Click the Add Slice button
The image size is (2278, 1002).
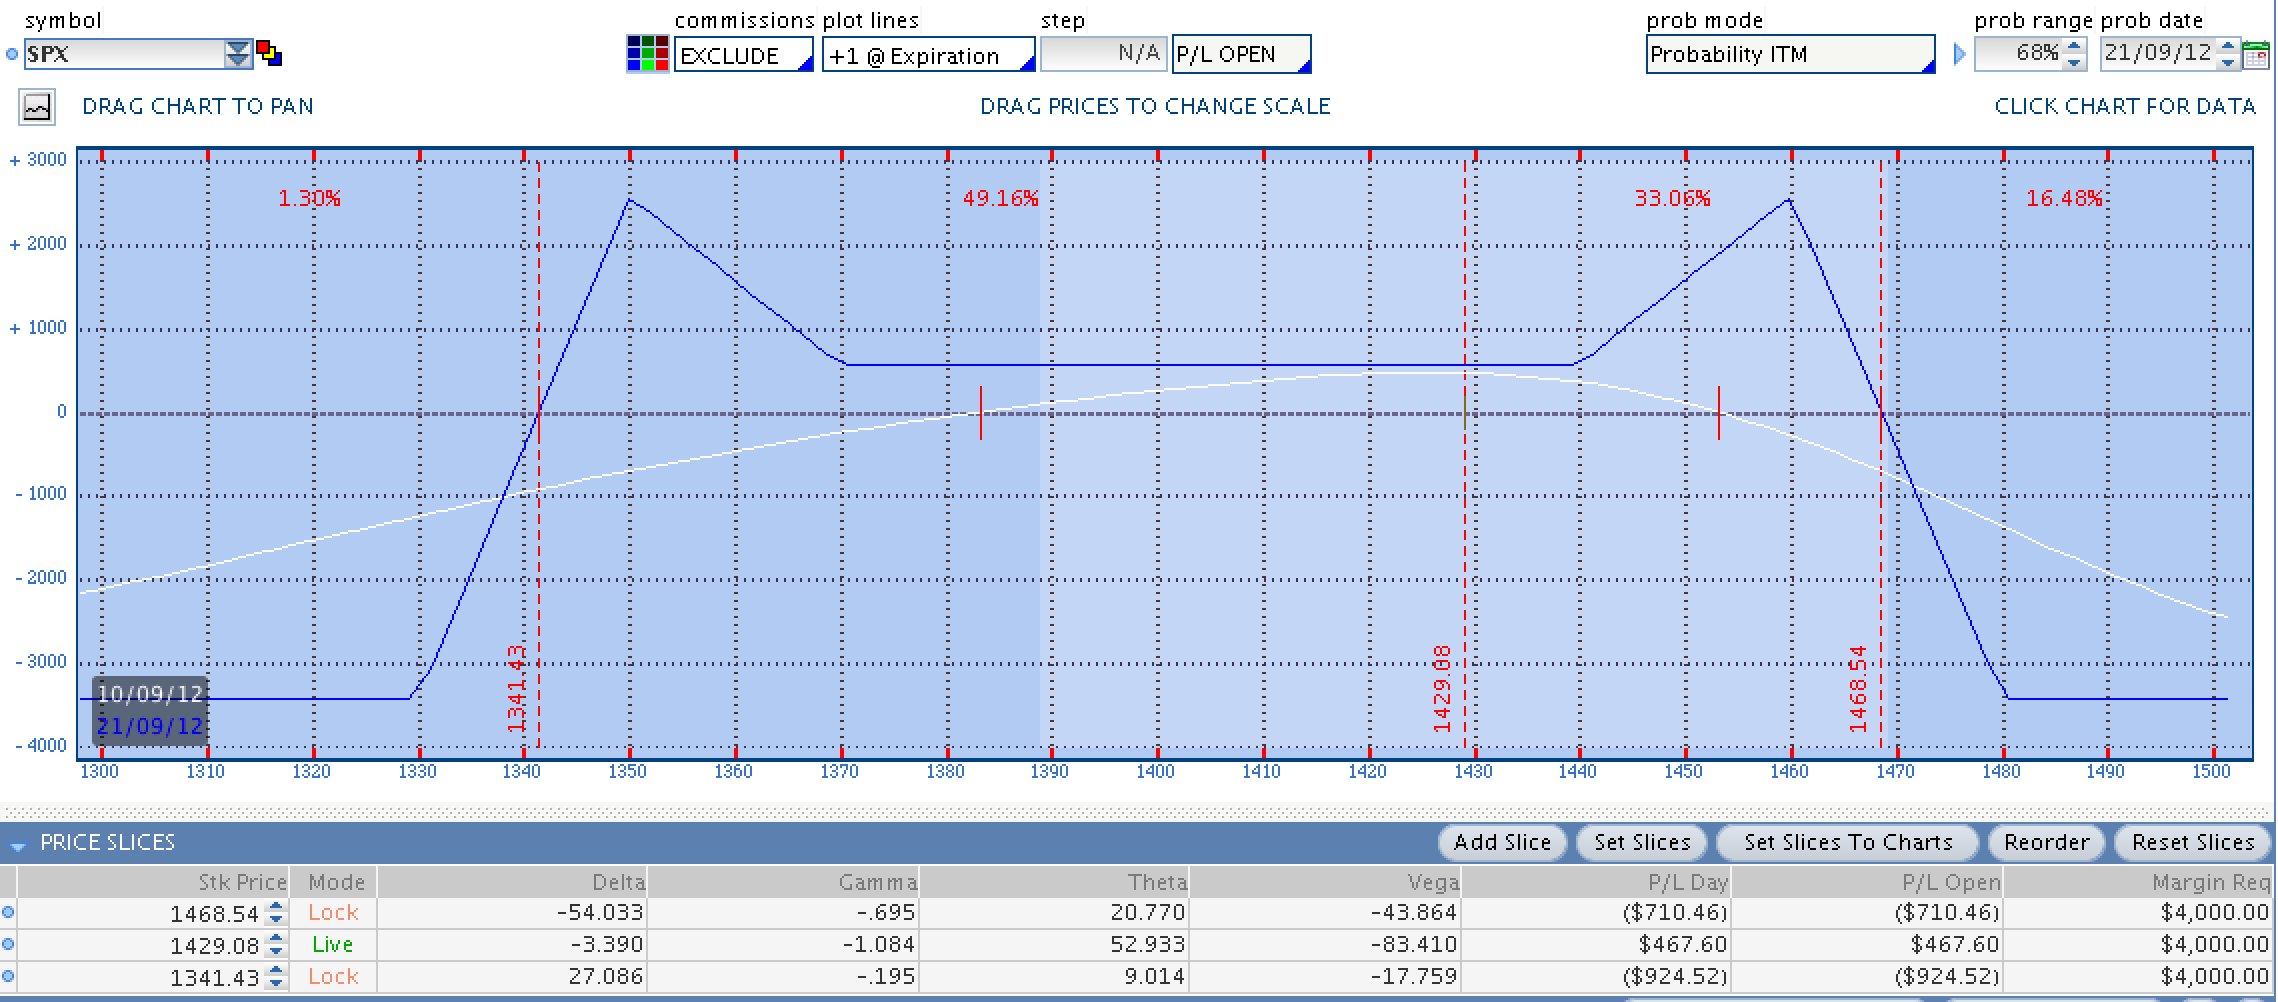[1502, 842]
